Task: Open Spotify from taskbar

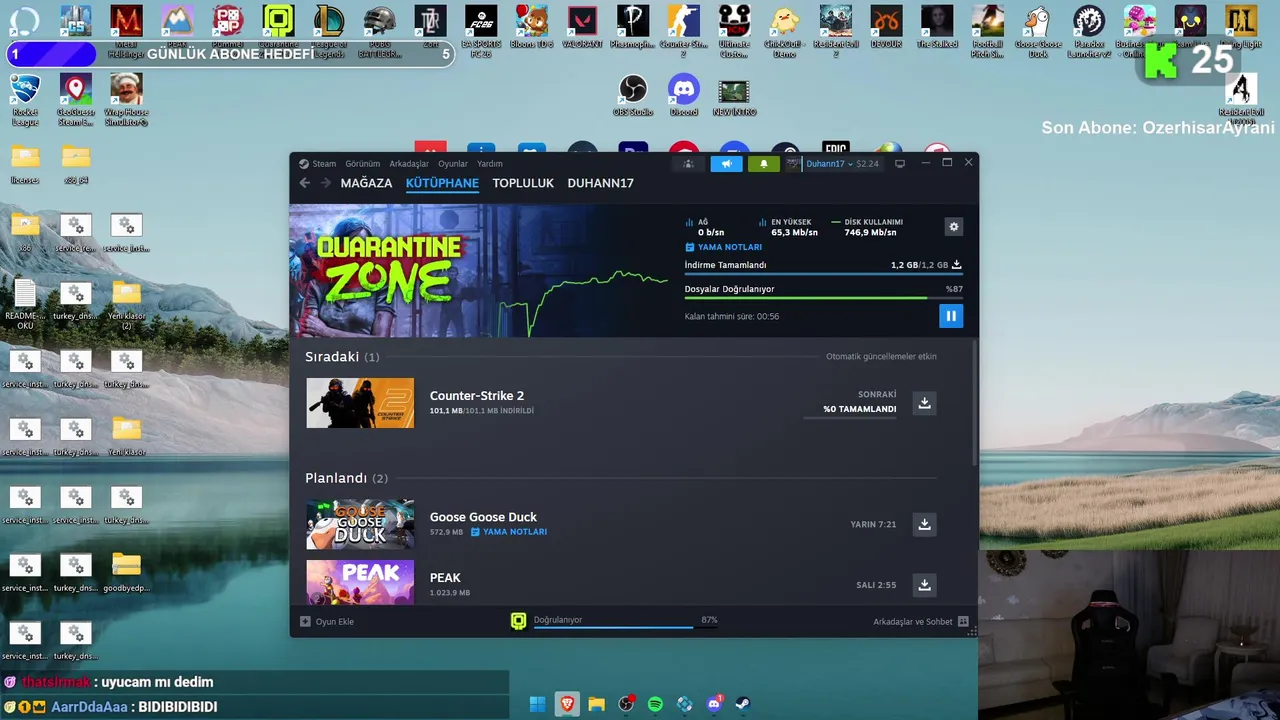Action: point(655,704)
